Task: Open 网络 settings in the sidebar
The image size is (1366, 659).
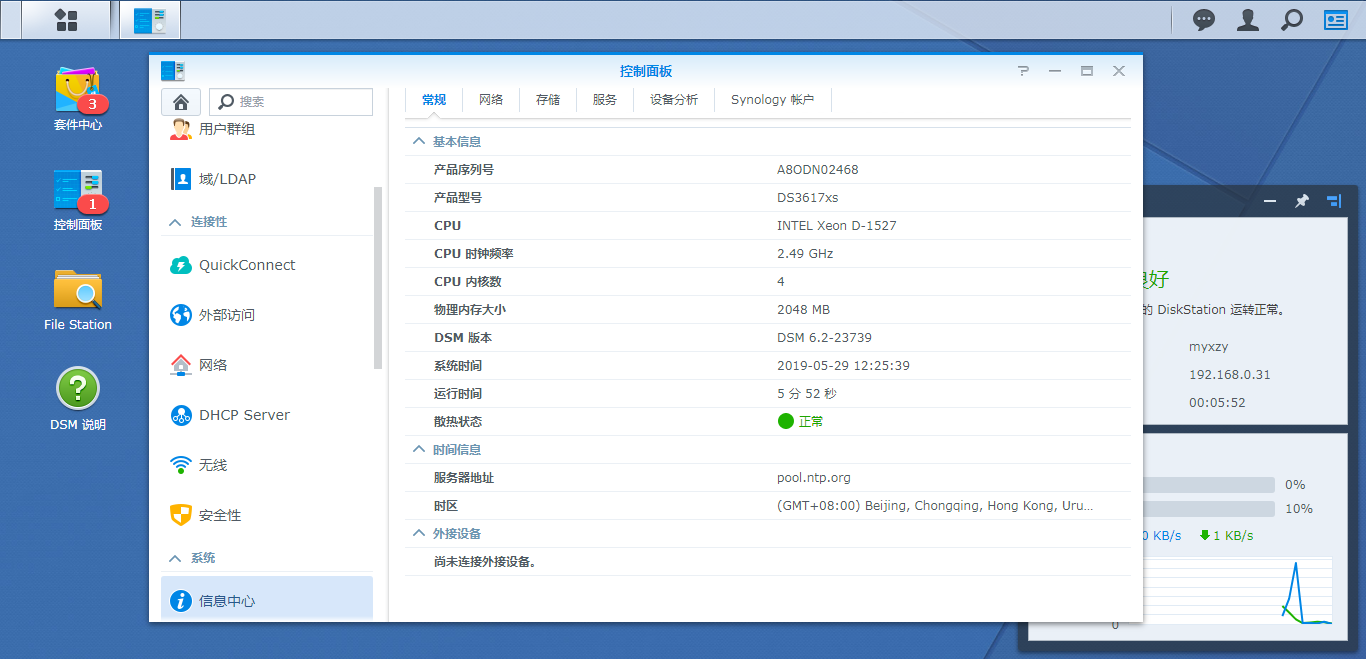Action: pyautogui.click(x=212, y=364)
